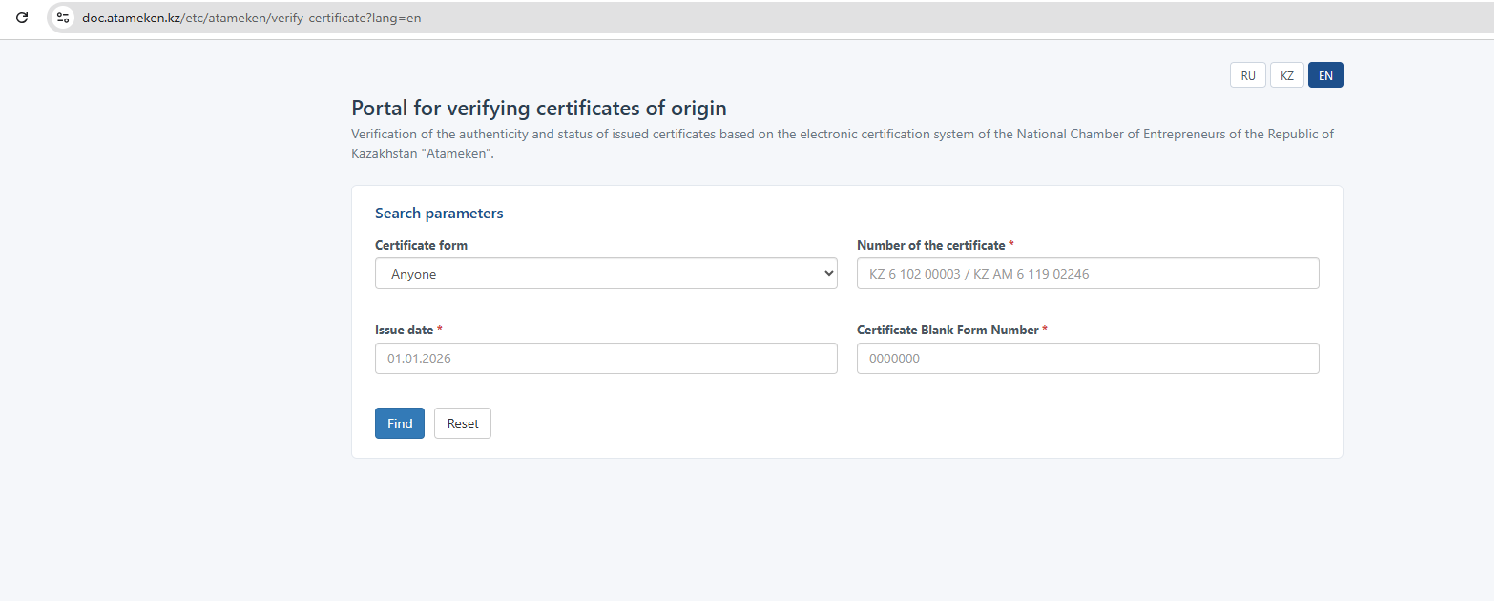This screenshot has height=601, width=1494.
Task: Select the doc.atameken.kz URL in address bar
Action: coord(251,18)
